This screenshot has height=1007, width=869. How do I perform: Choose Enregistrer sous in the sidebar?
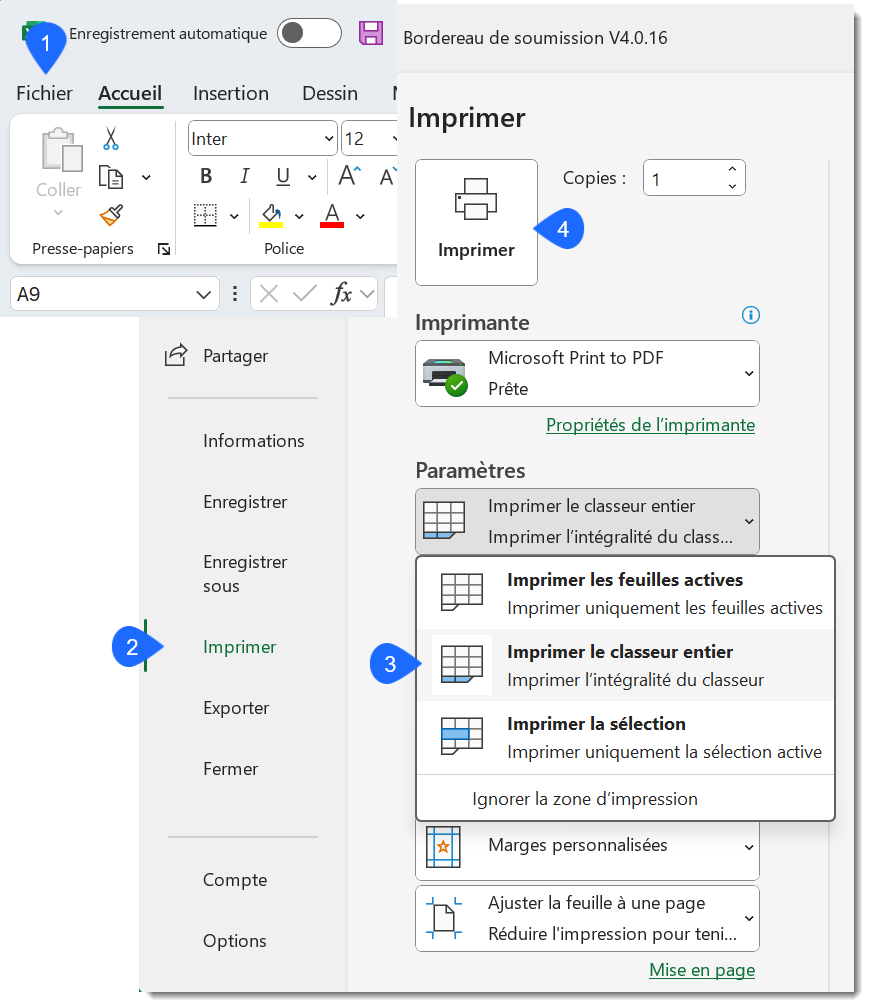pos(245,574)
